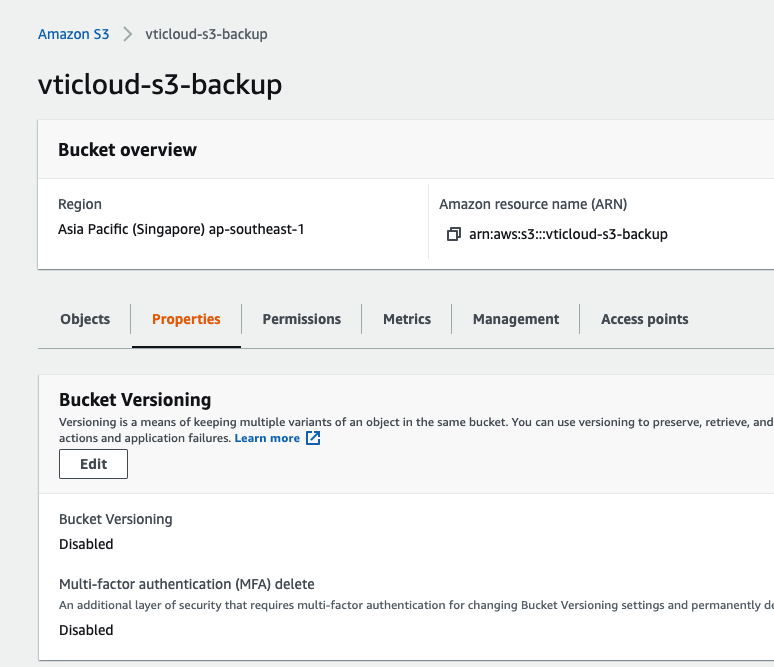
Task: Switch to the Objects tab
Action: click(x=85, y=319)
